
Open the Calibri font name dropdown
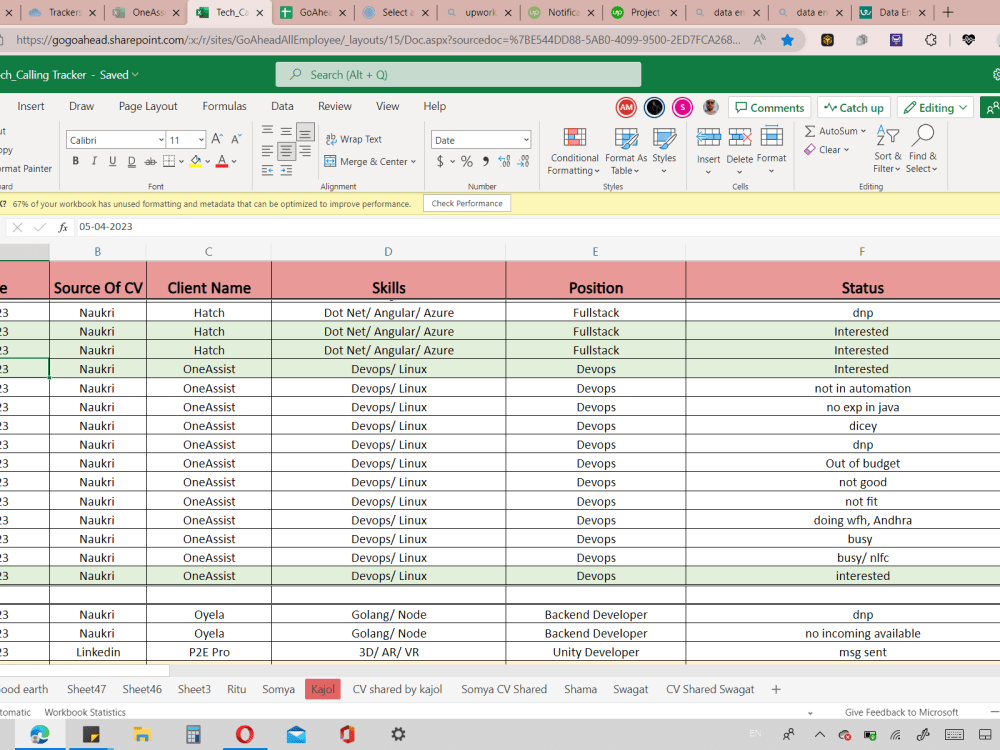click(x=161, y=140)
